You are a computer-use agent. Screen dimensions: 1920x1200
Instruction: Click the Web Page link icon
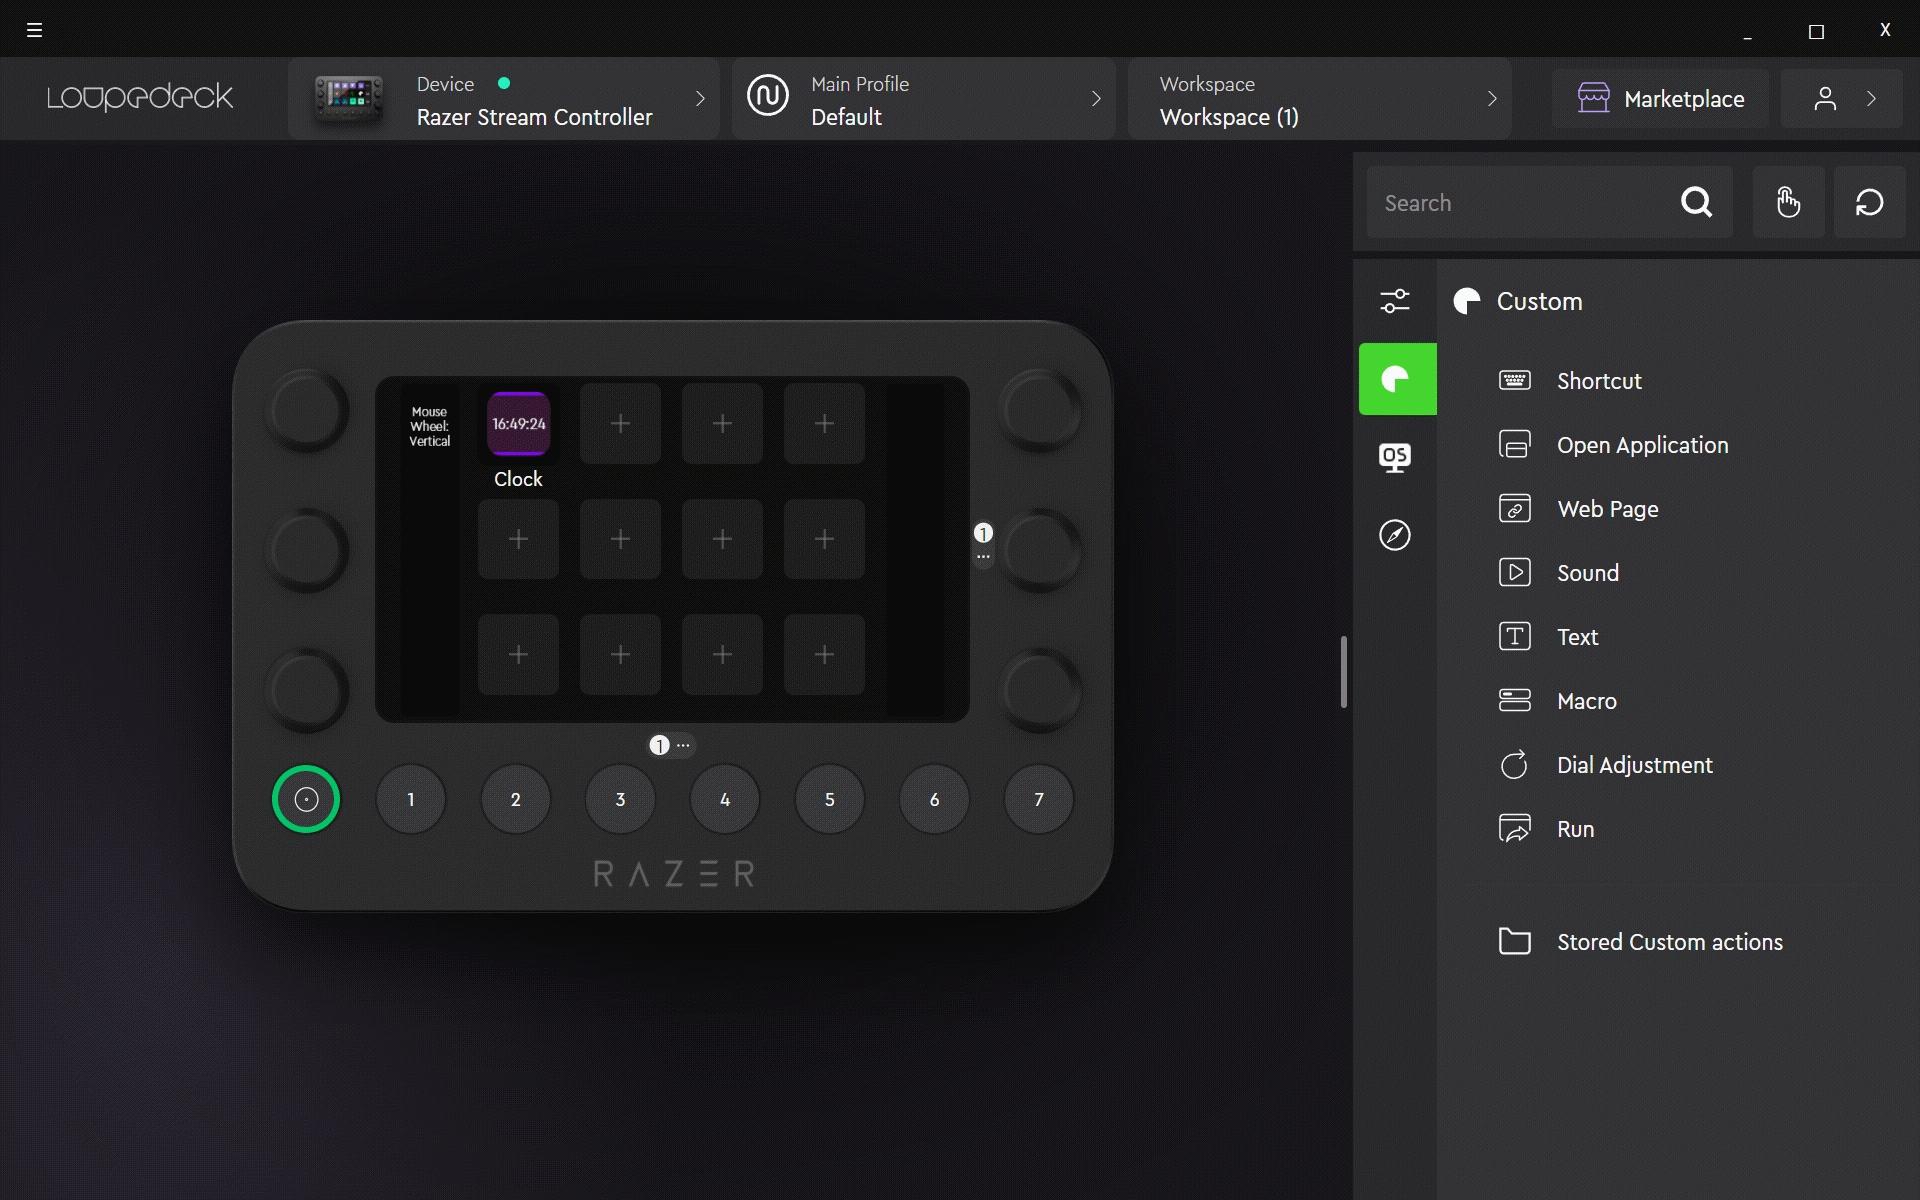(x=1514, y=508)
